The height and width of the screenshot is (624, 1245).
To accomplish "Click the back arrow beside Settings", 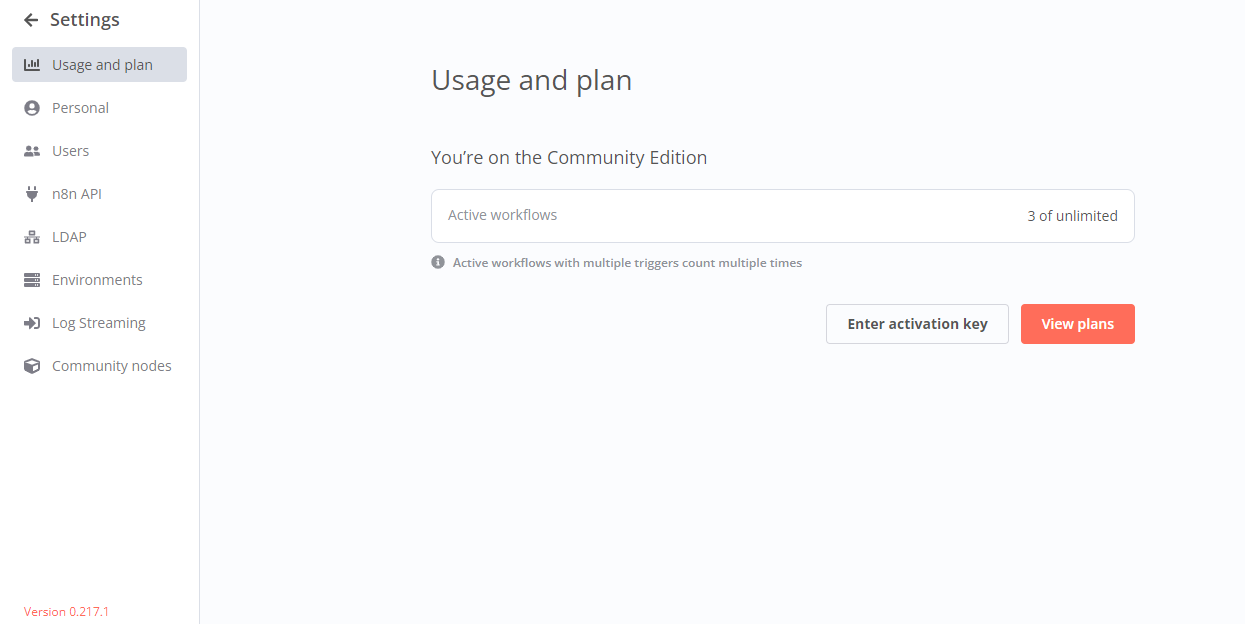I will tap(31, 20).
